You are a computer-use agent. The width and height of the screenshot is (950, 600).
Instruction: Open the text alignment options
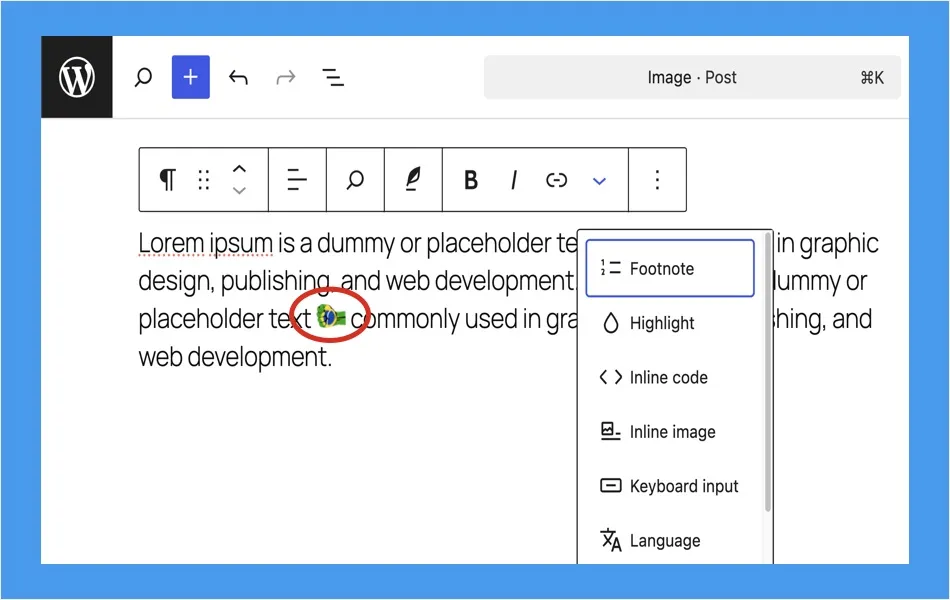tap(297, 180)
